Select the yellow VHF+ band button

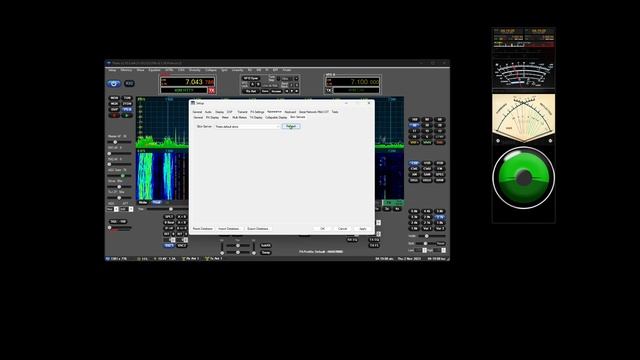click(x=415, y=142)
